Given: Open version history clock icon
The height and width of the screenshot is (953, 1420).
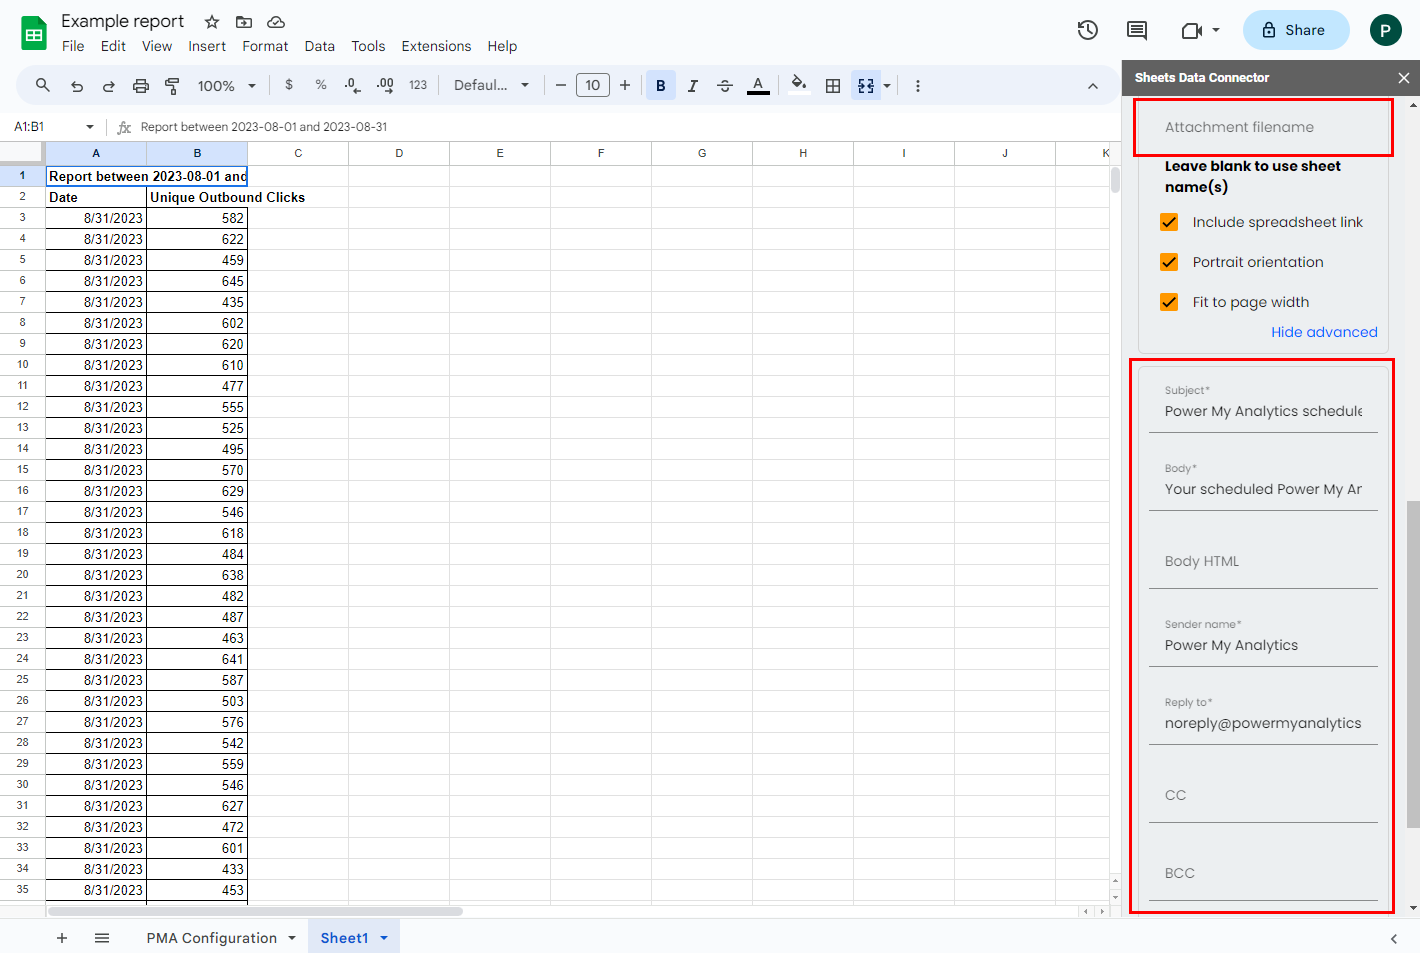Looking at the screenshot, I should point(1088,30).
